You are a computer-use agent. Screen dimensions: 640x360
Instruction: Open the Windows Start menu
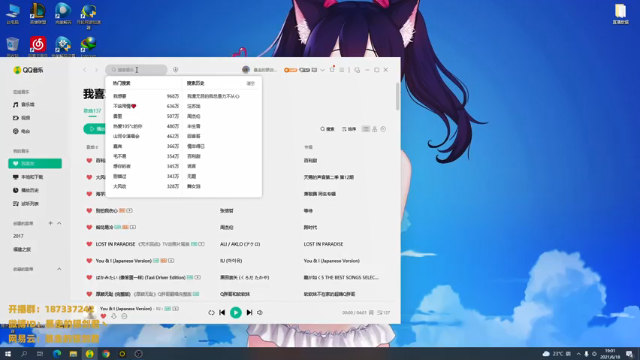pos(8,354)
